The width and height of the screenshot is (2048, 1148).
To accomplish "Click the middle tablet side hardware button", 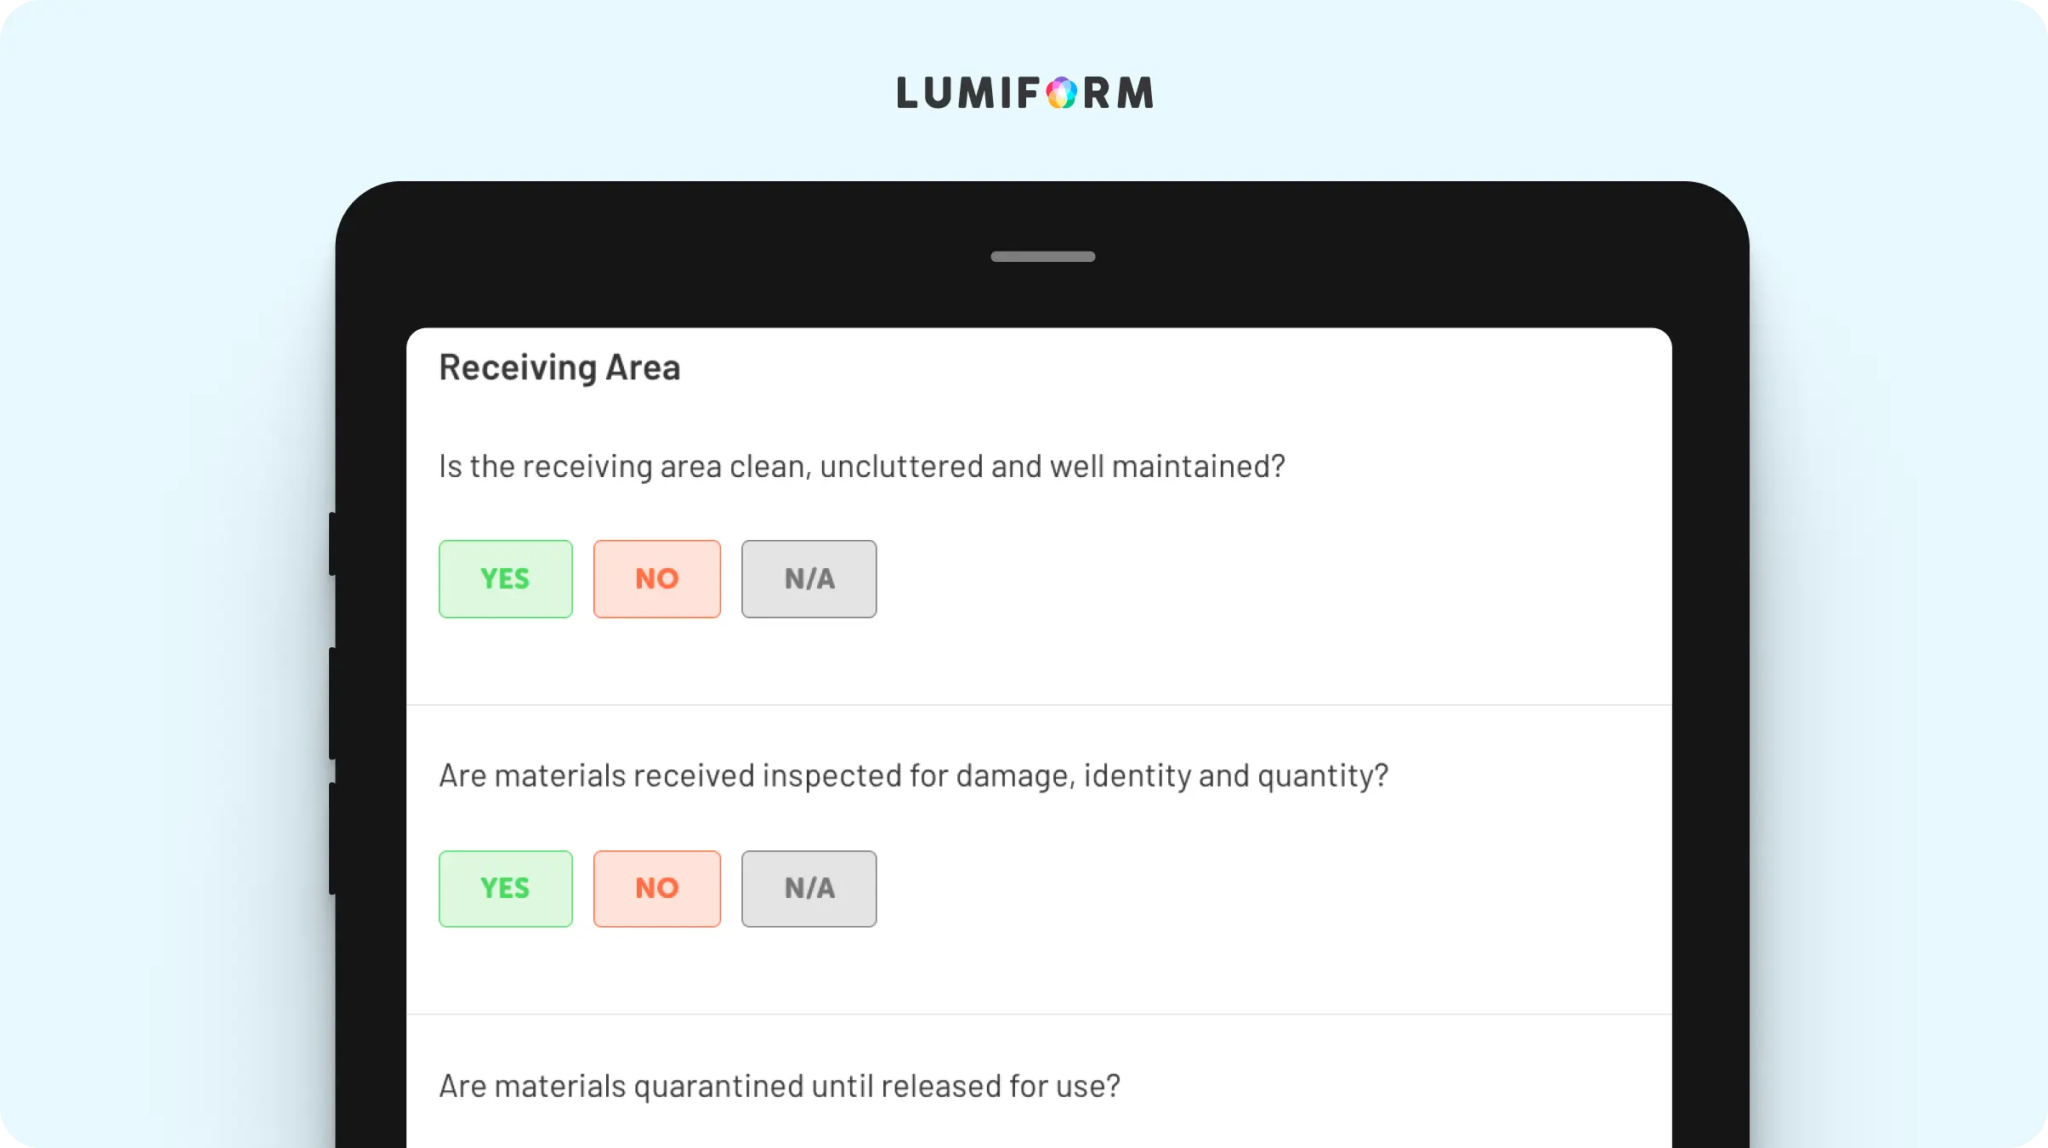I will click(333, 704).
